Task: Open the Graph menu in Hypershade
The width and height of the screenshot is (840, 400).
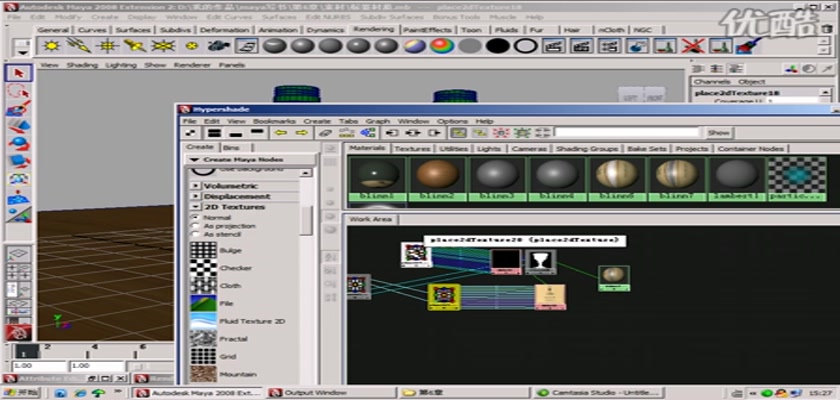Action: [378, 122]
